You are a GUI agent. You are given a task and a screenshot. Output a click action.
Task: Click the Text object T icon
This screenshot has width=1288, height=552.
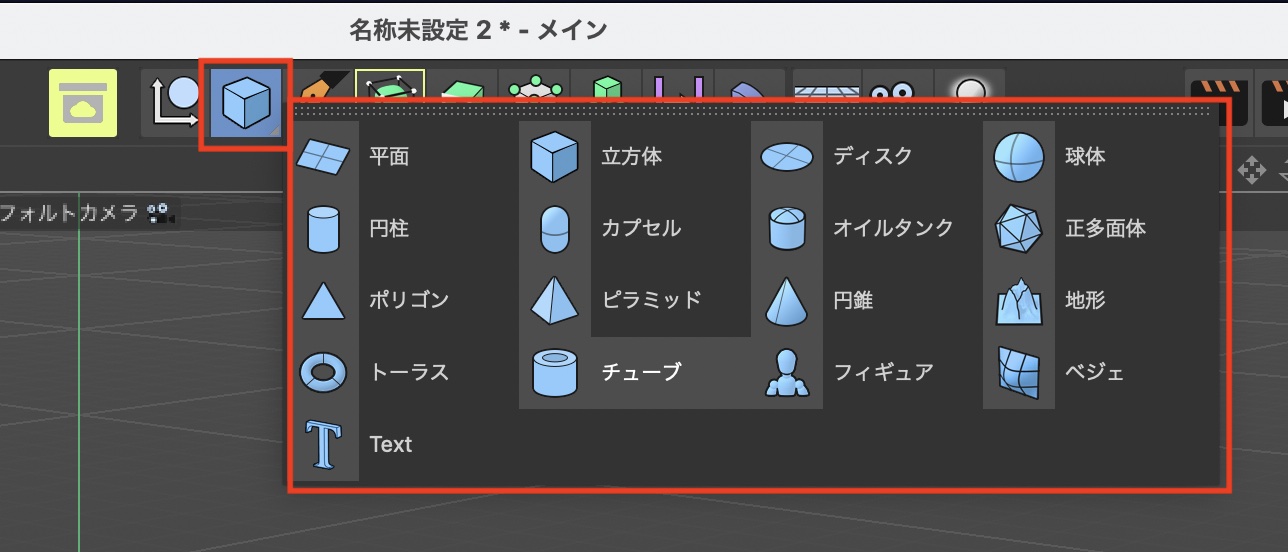point(324,444)
